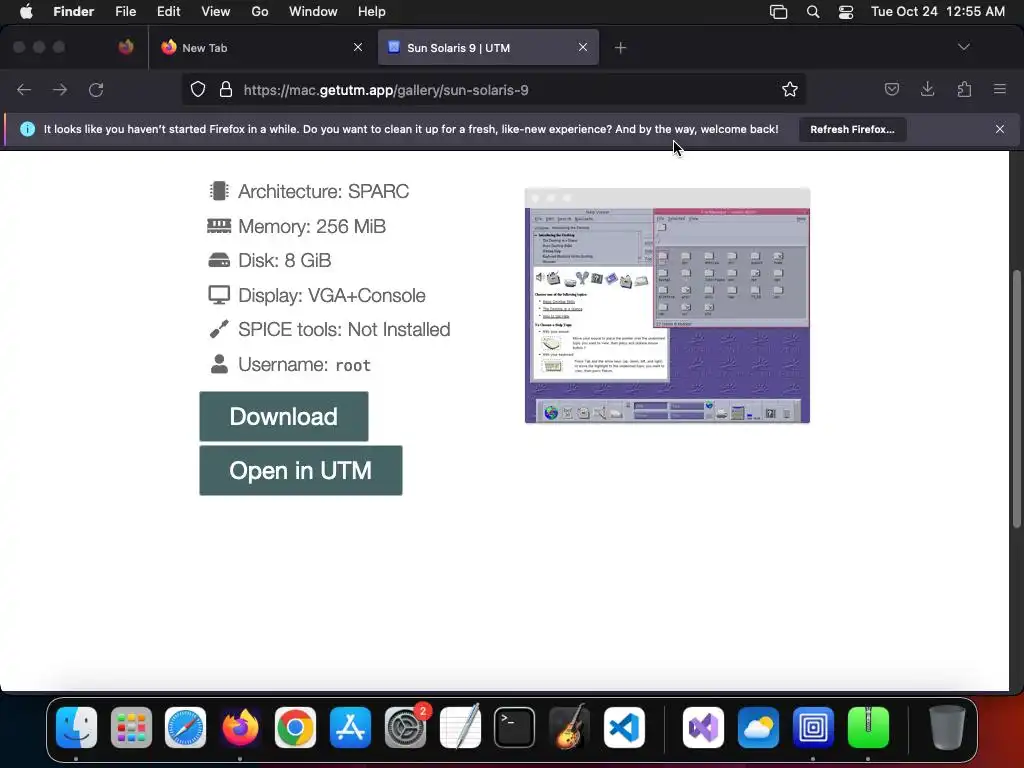This screenshot has height=768, width=1024.
Task: Open the Apple menu
Action: click(x=26, y=12)
